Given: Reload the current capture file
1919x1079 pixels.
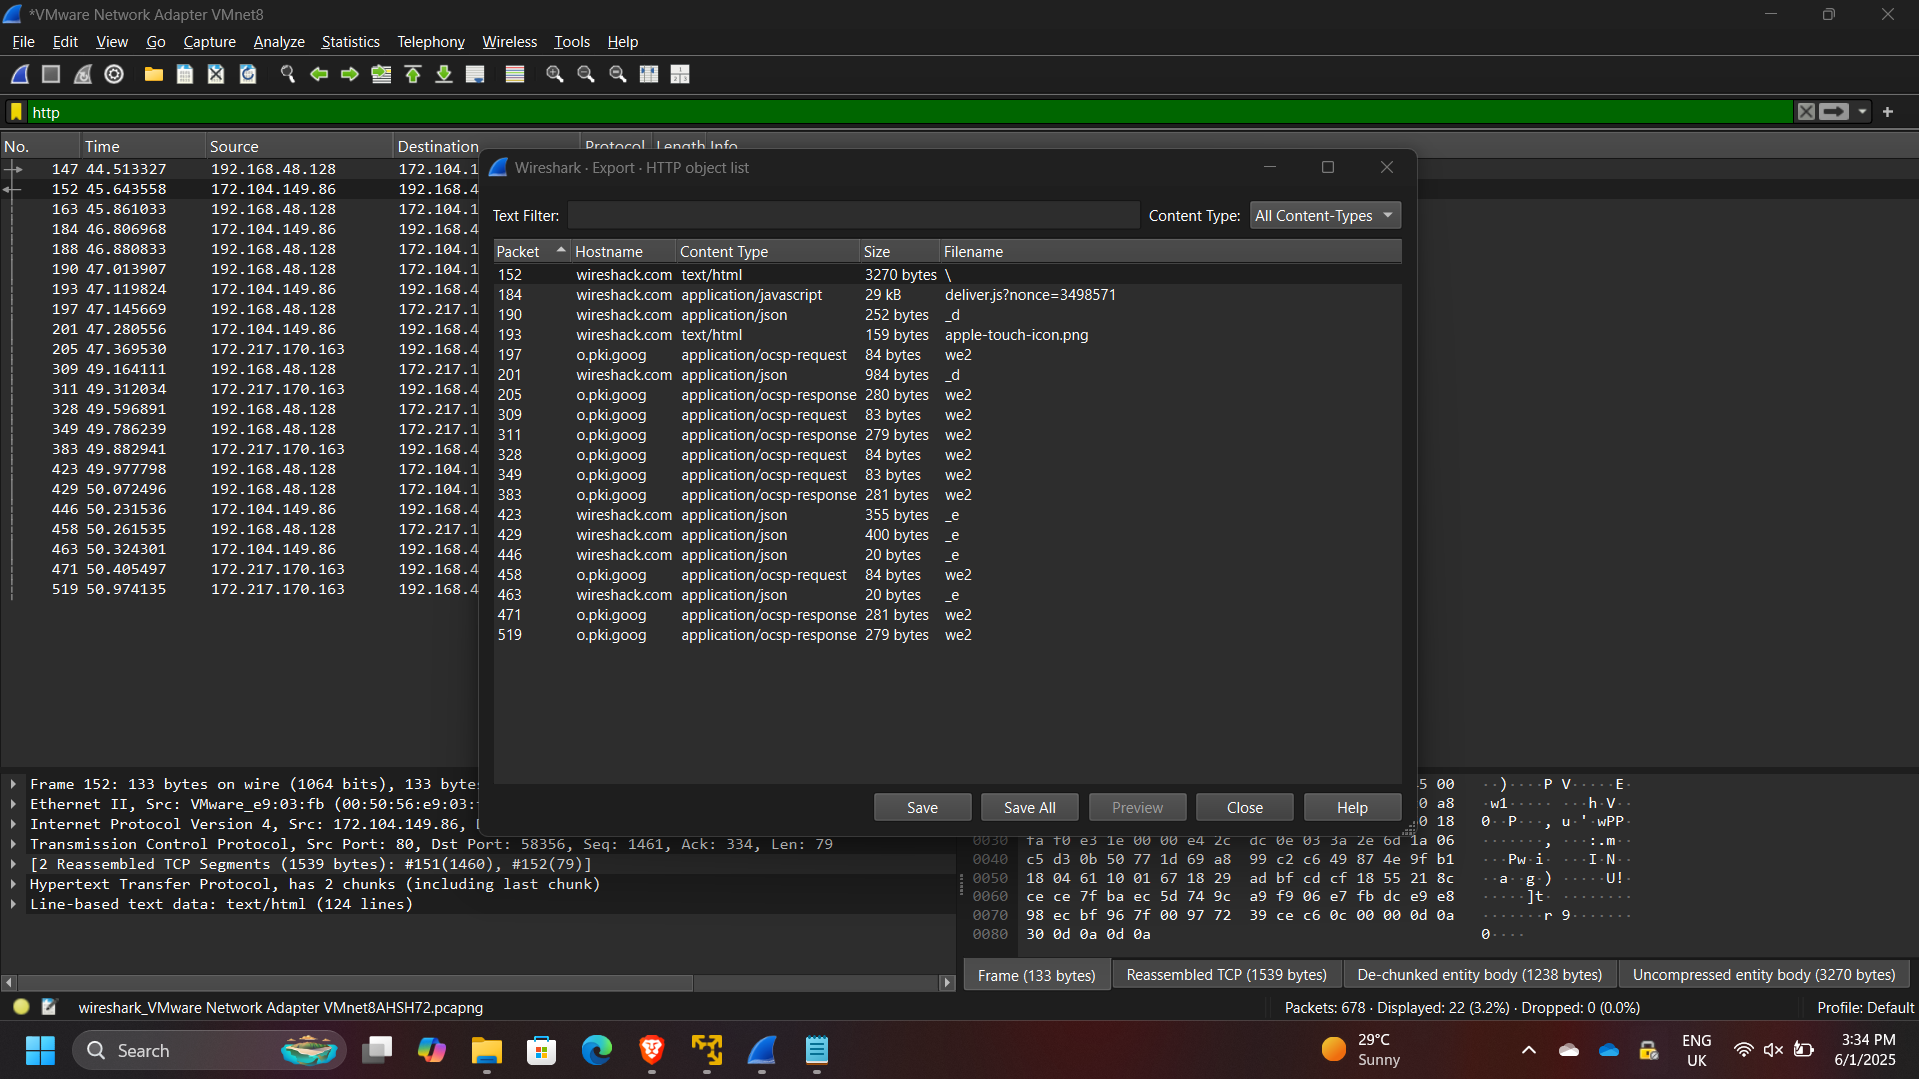Looking at the screenshot, I should (x=247, y=73).
